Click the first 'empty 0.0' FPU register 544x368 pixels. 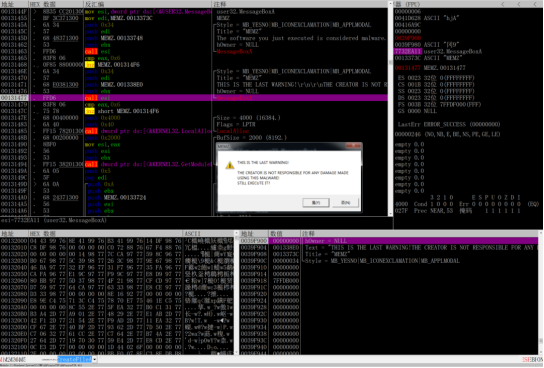coord(409,145)
